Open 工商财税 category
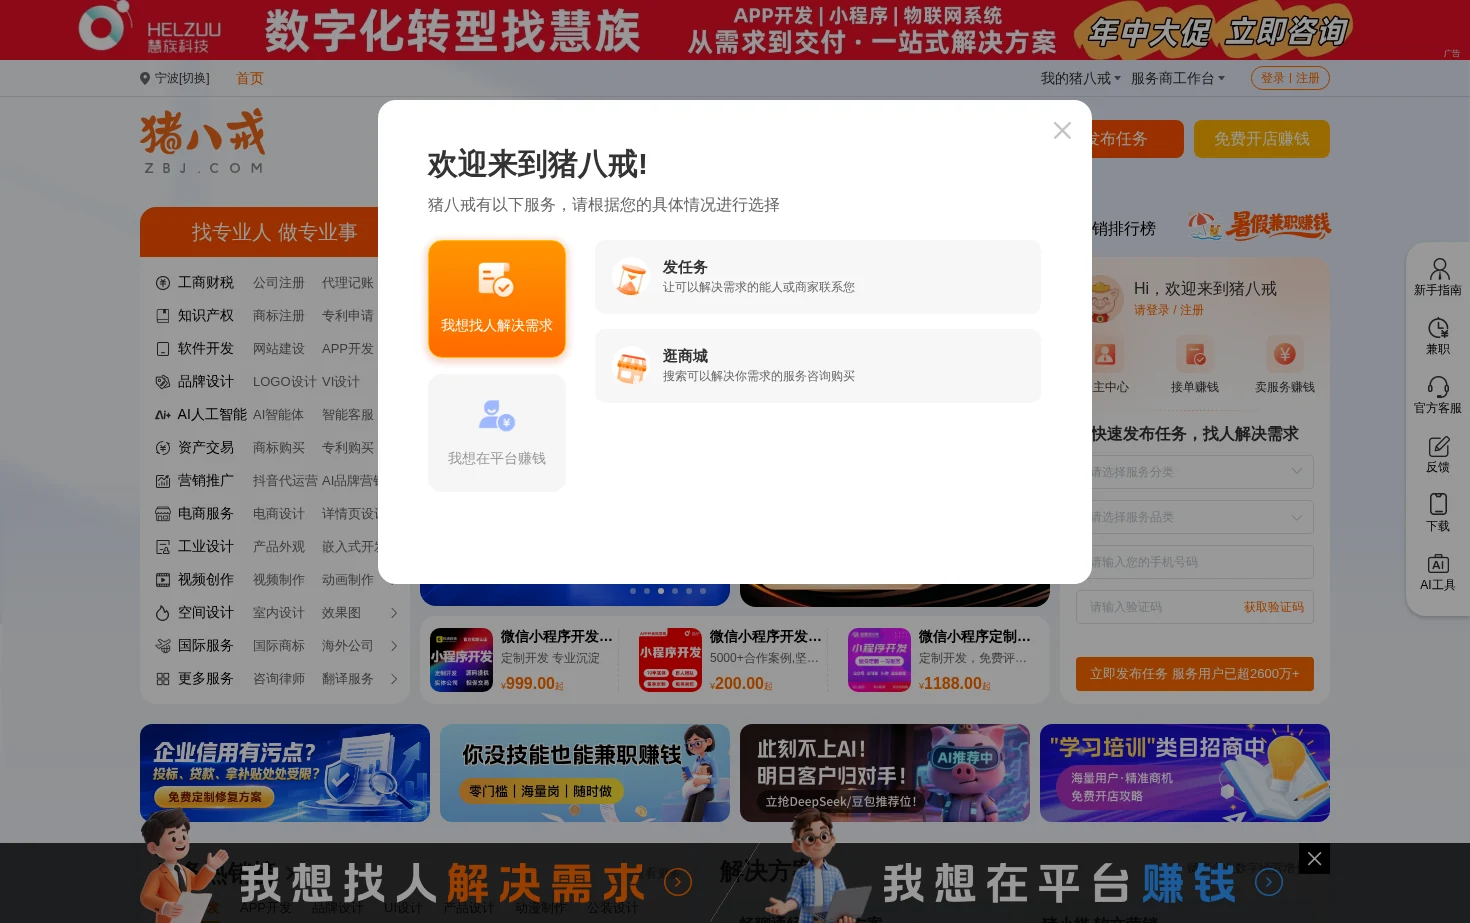1470x923 pixels. [205, 283]
